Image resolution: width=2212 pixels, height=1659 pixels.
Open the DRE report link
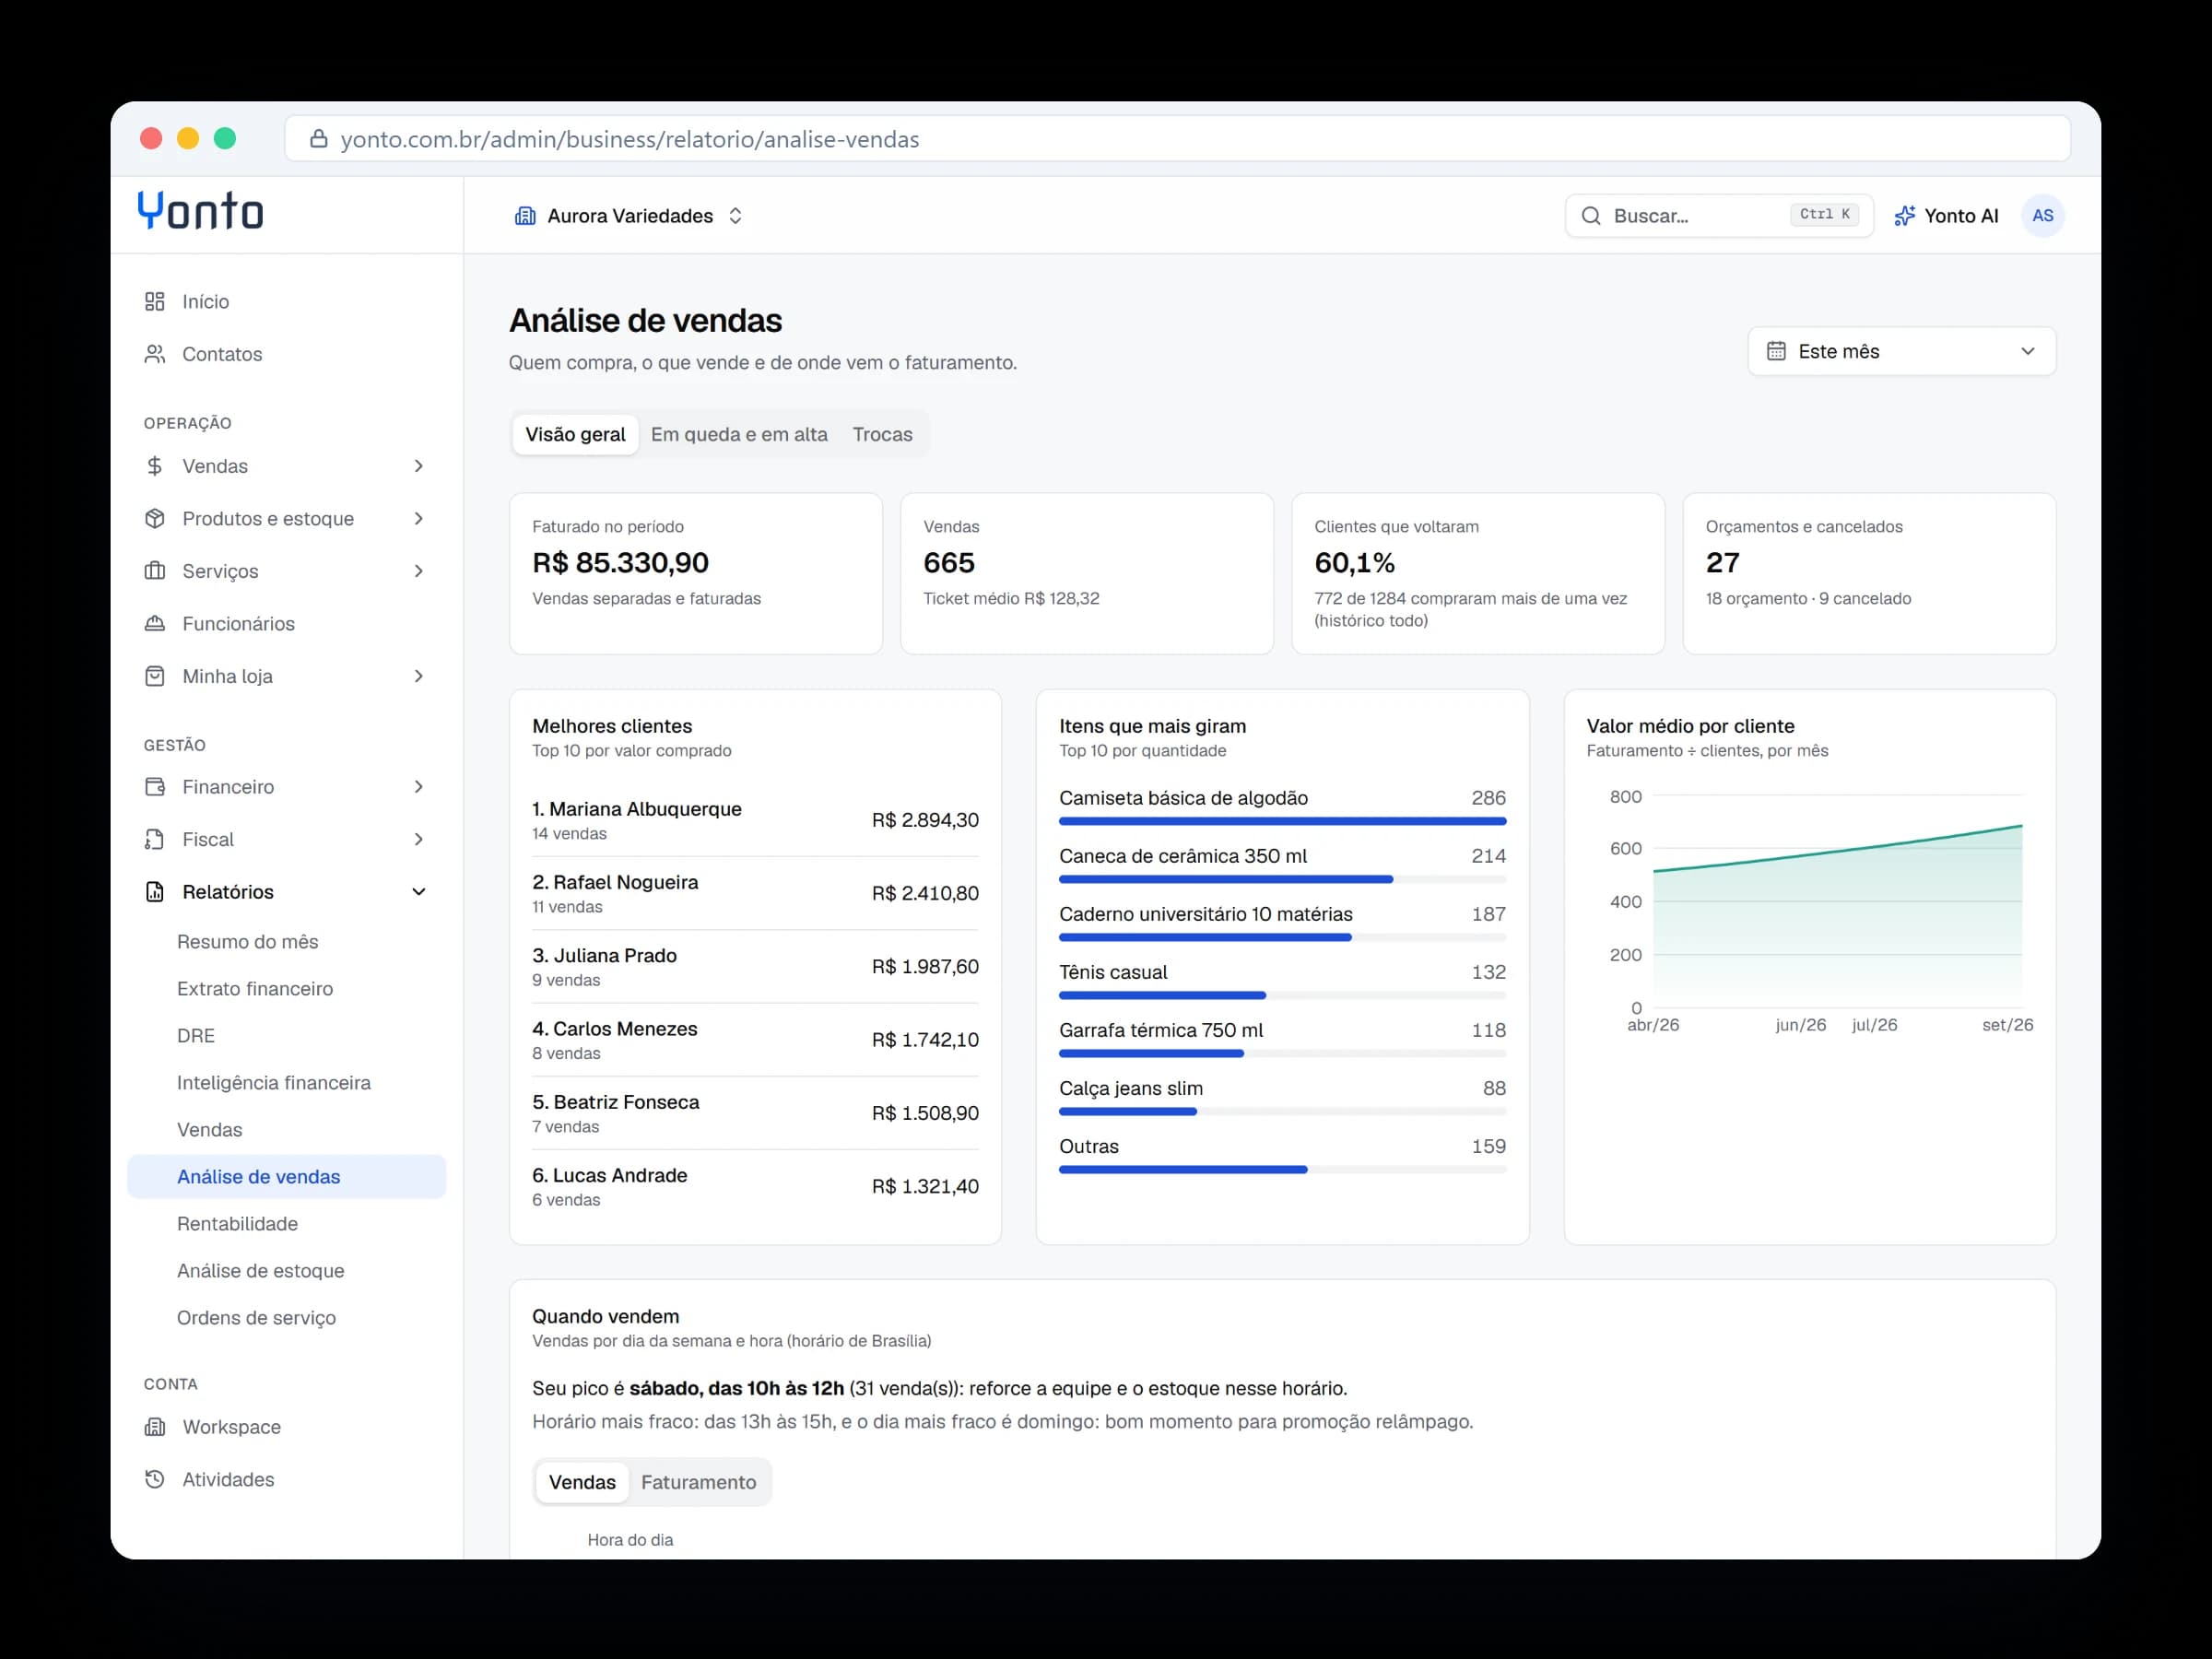coord(196,1035)
